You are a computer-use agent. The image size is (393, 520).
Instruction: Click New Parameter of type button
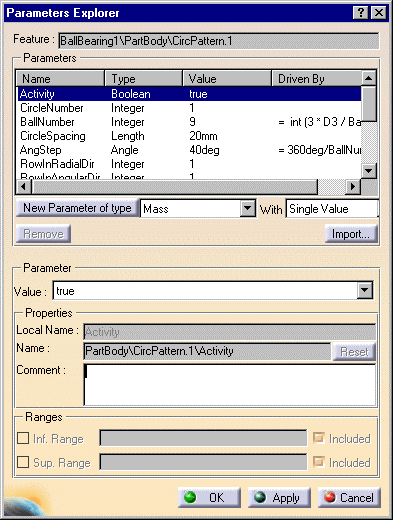[x=77, y=208]
